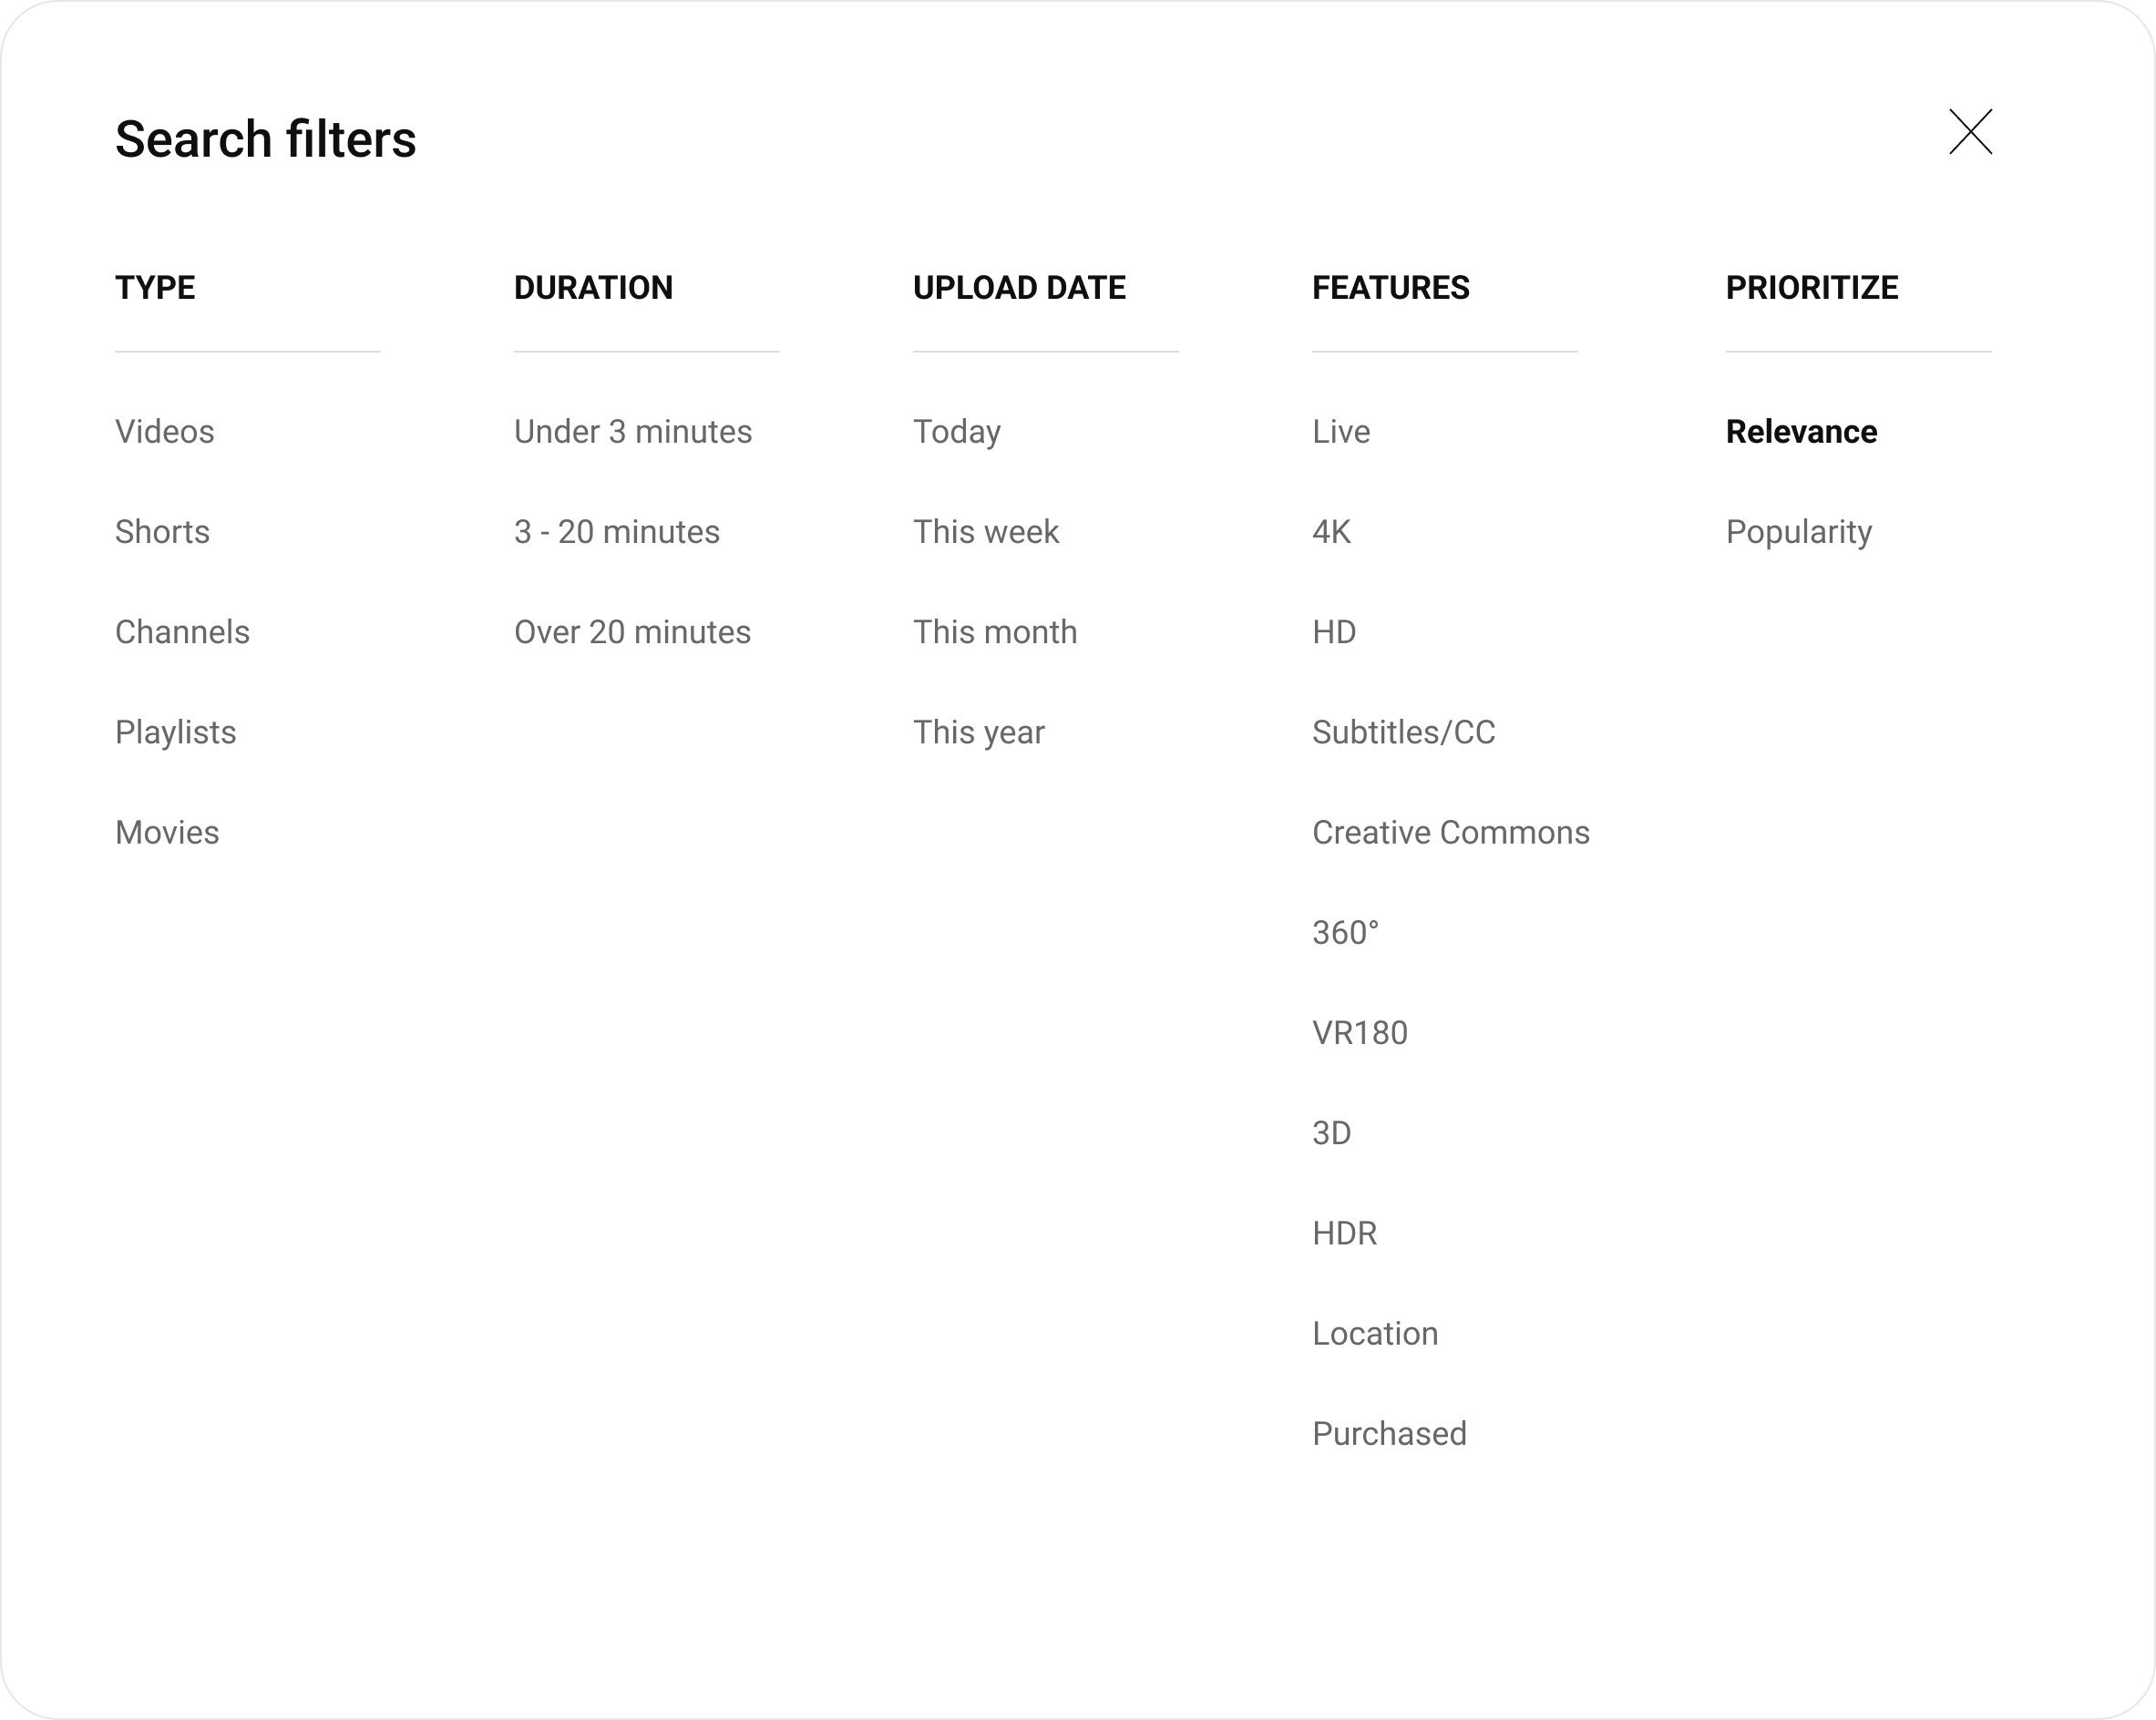Screen dimensions: 2156x1720
Task: Select the Shorts type filter
Action: tap(162, 532)
